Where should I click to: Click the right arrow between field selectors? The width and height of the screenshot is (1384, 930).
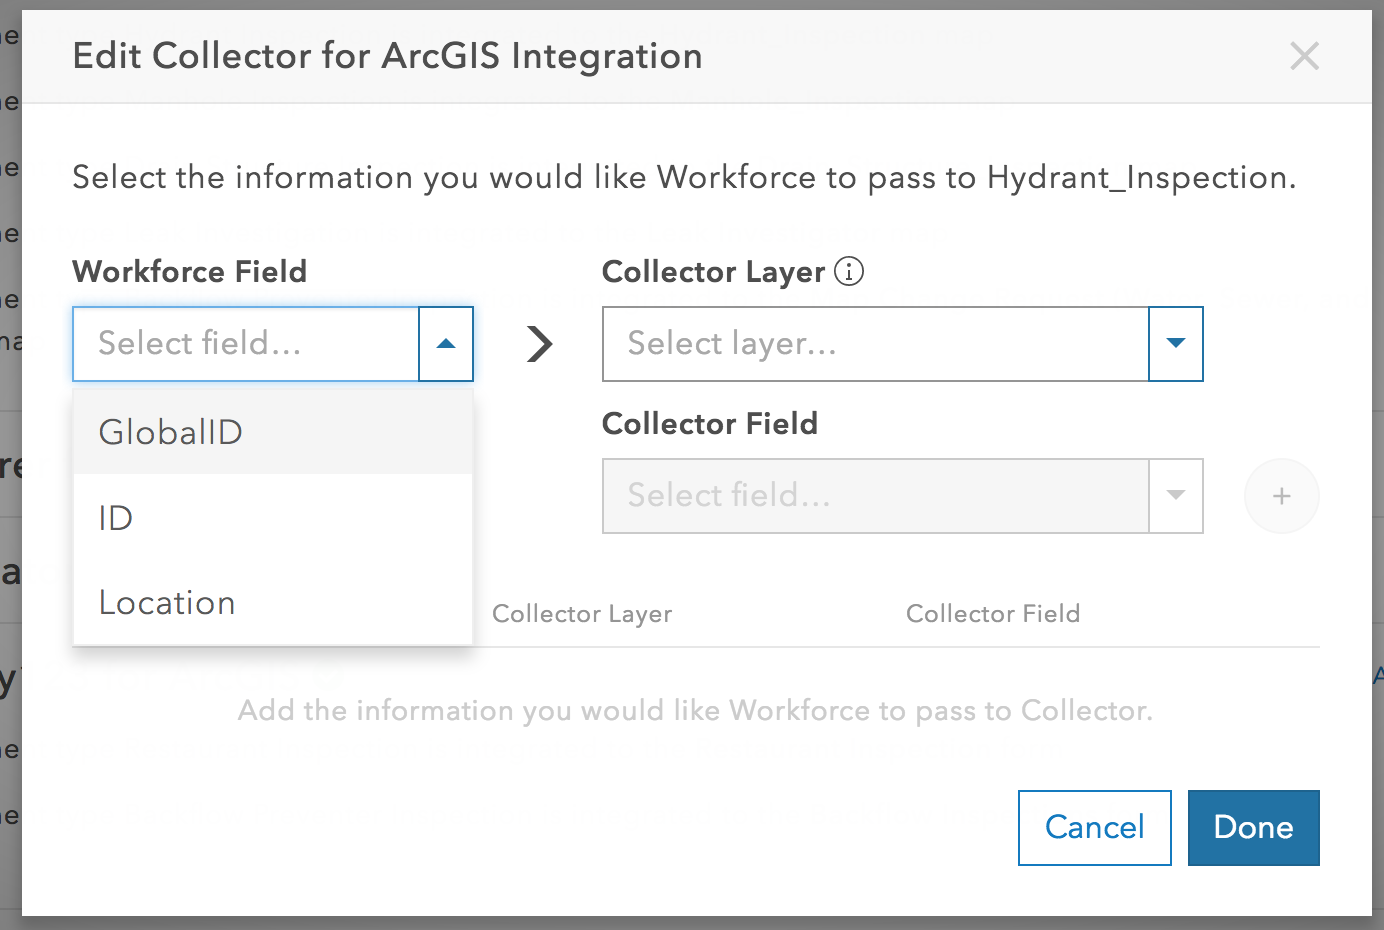(x=539, y=344)
